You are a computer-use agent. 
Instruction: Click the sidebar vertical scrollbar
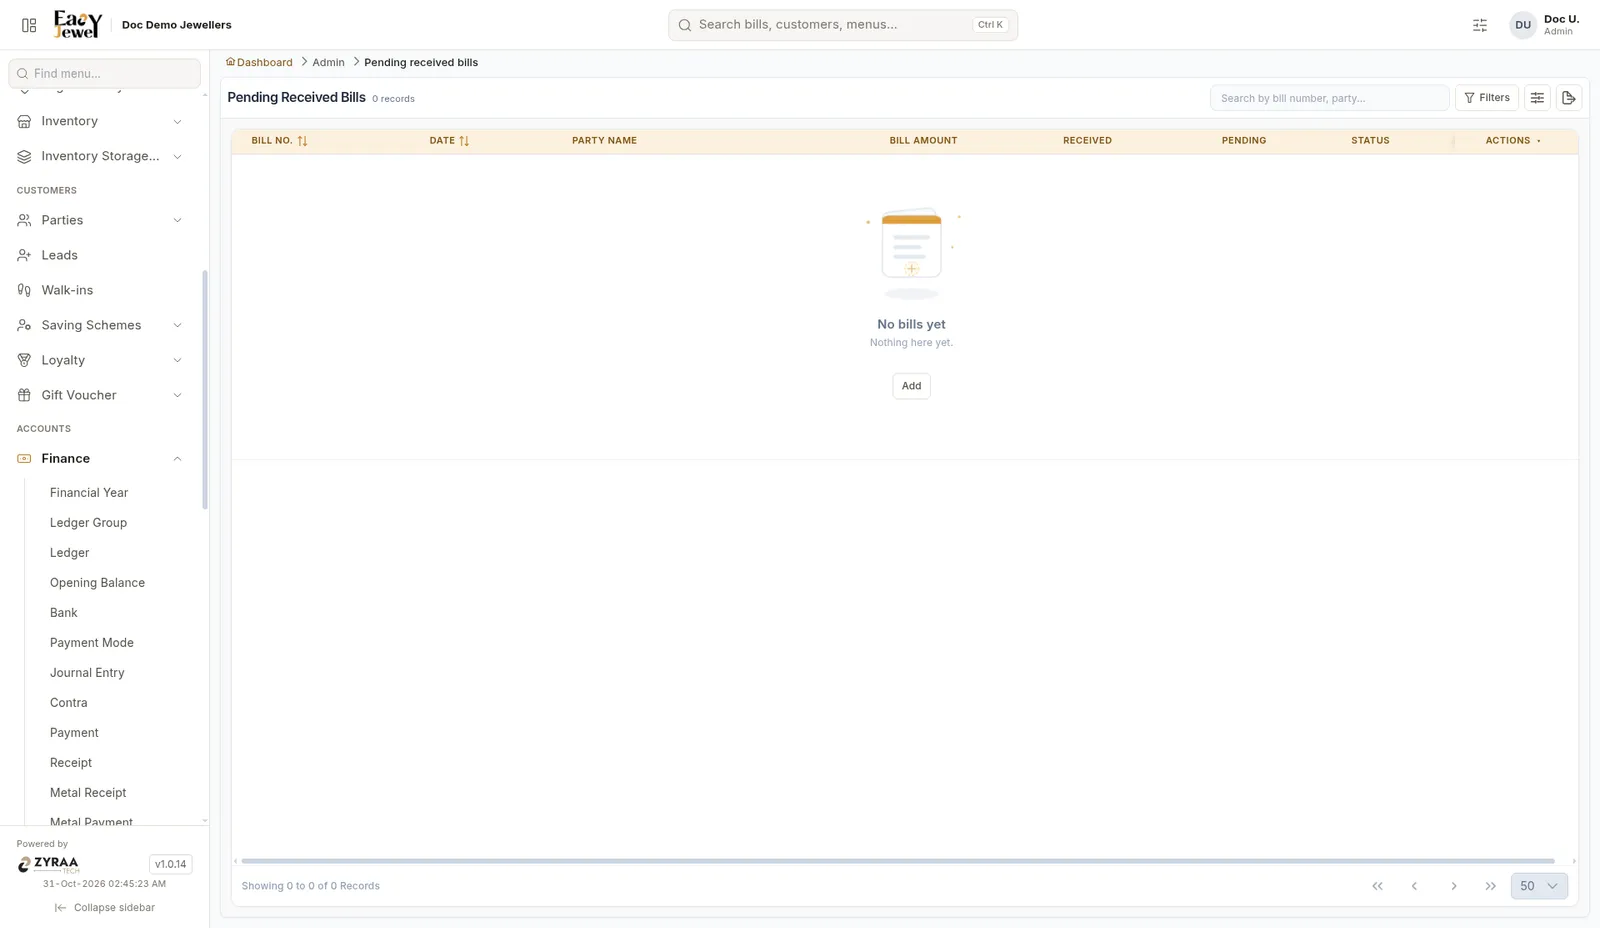click(x=205, y=390)
